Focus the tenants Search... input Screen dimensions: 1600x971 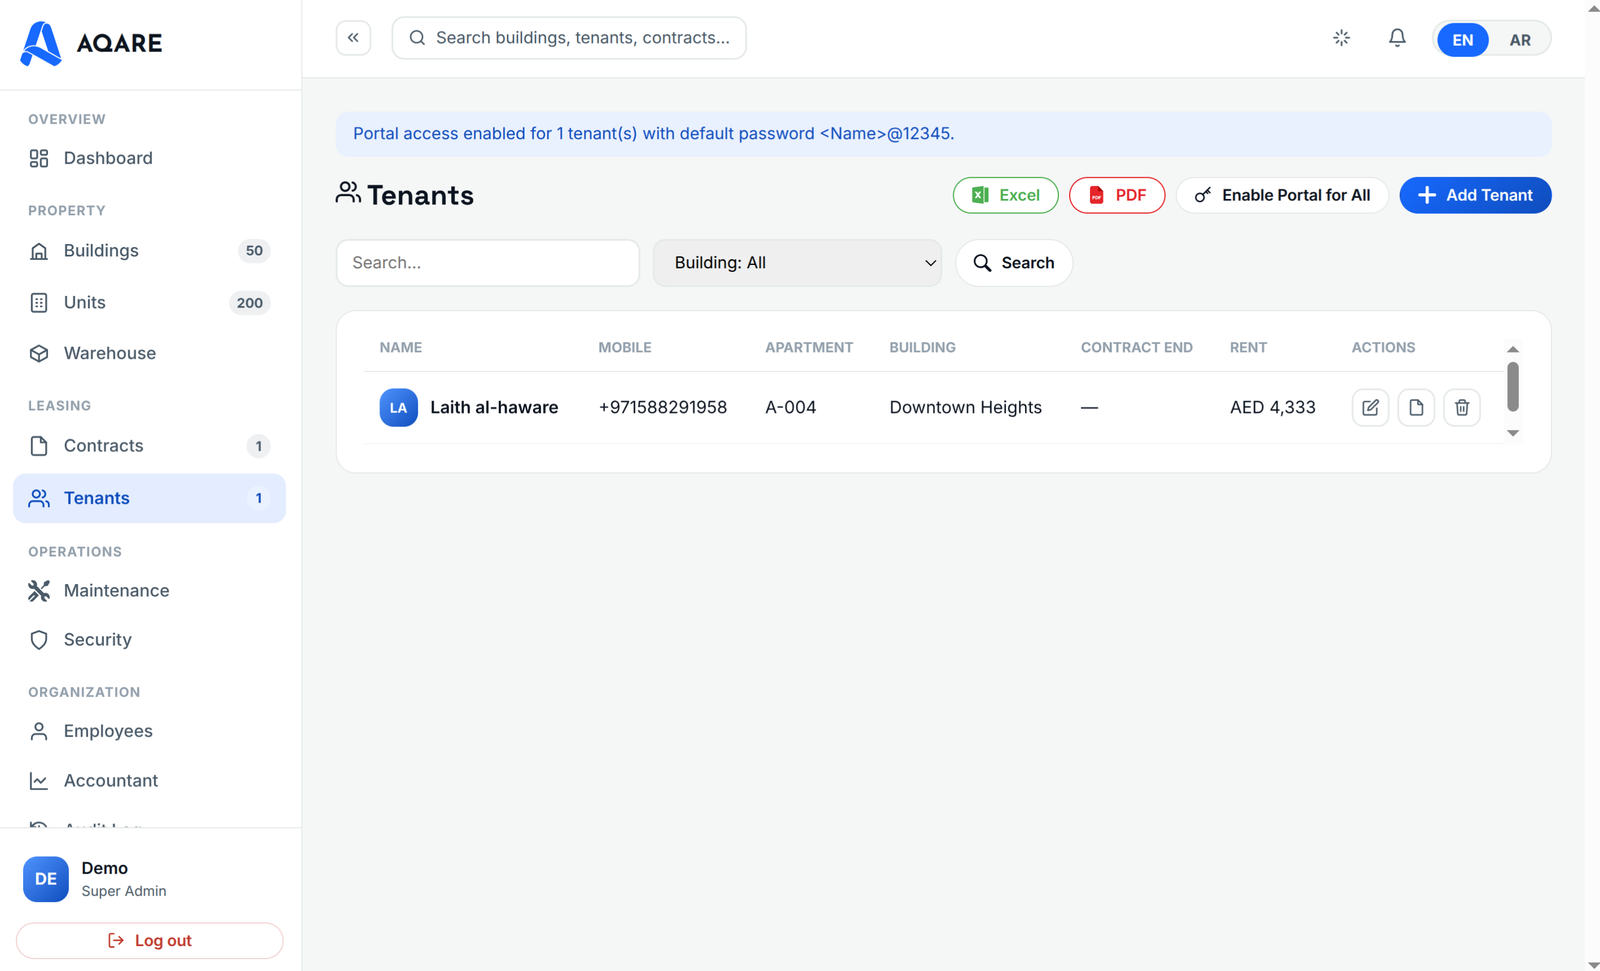pyautogui.click(x=488, y=263)
